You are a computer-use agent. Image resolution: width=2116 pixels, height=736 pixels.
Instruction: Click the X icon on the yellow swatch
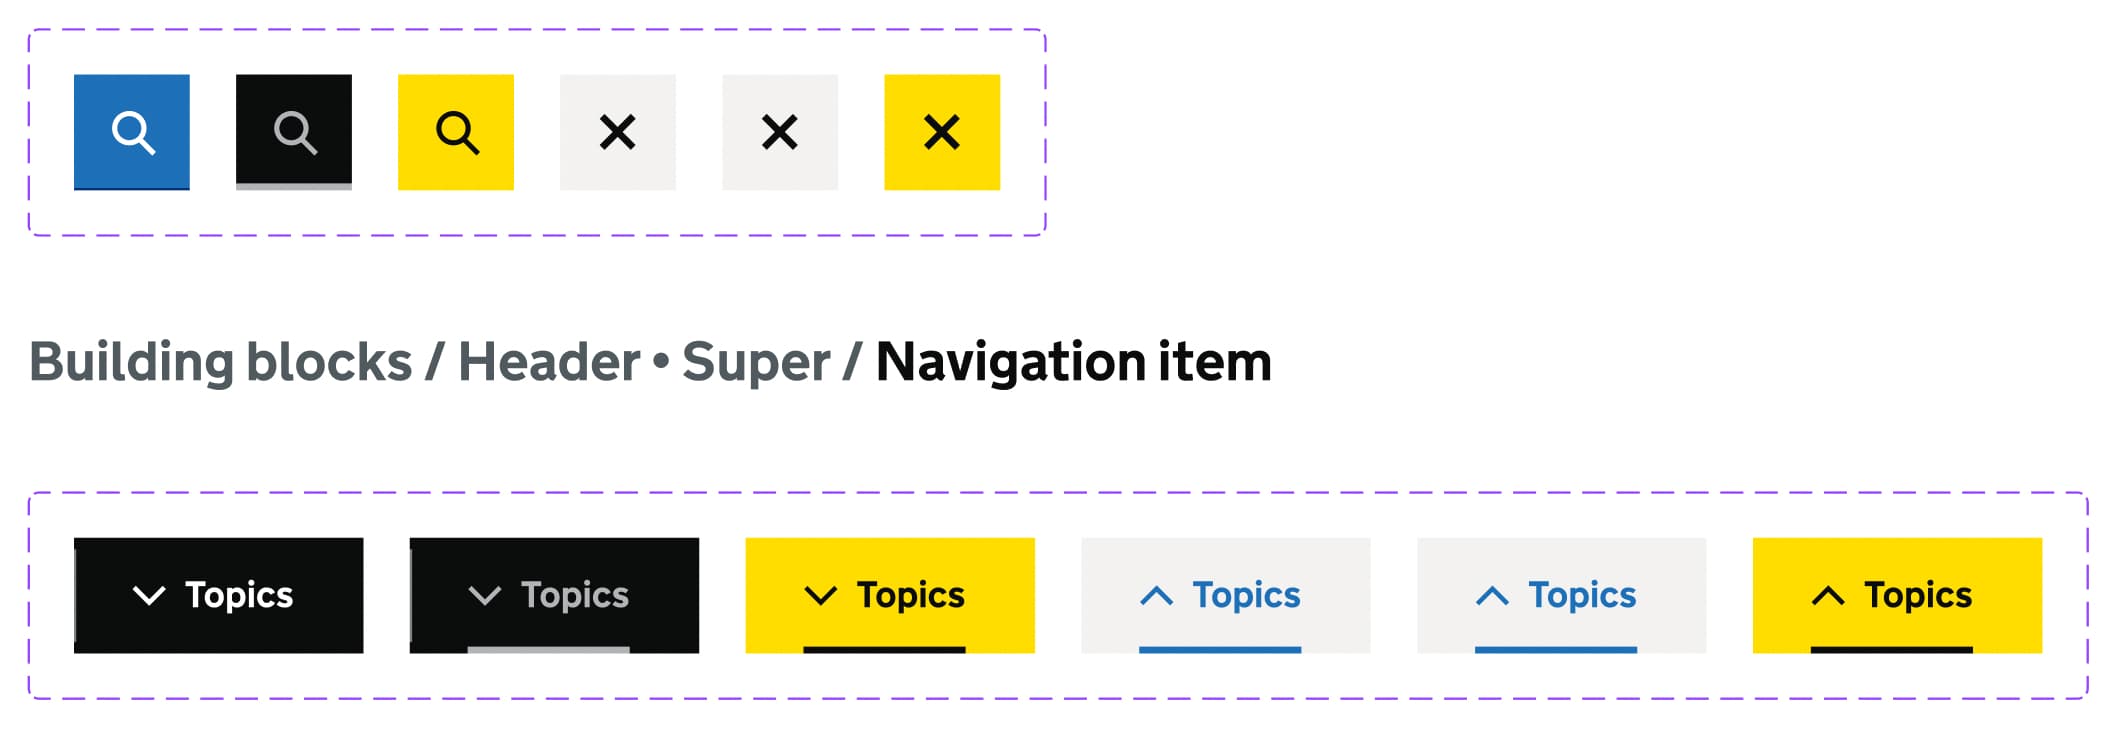point(940,131)
